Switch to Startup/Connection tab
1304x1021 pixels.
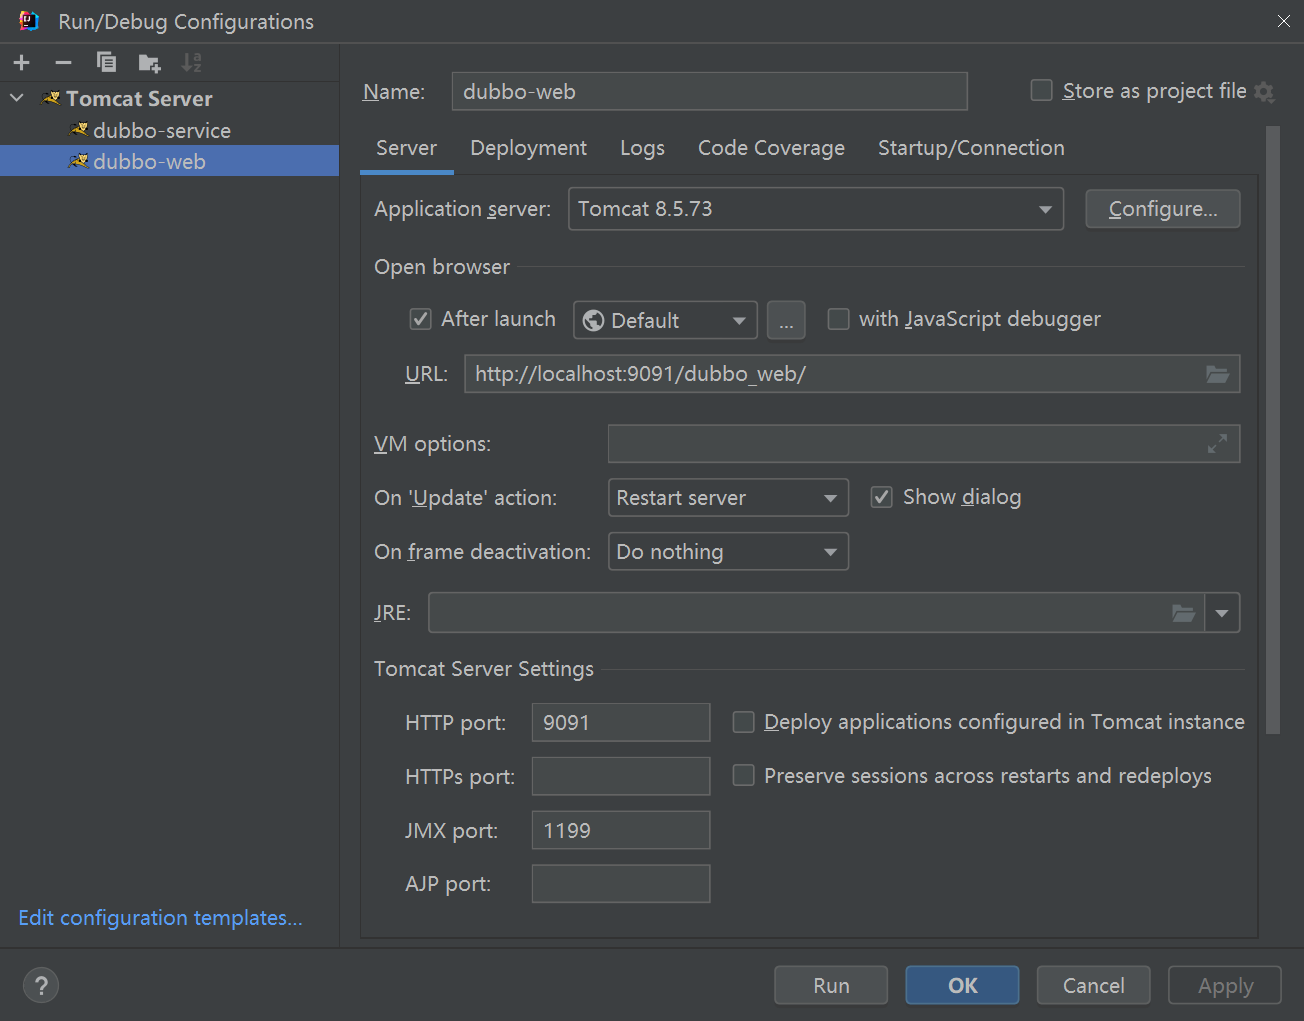(971, 148)
